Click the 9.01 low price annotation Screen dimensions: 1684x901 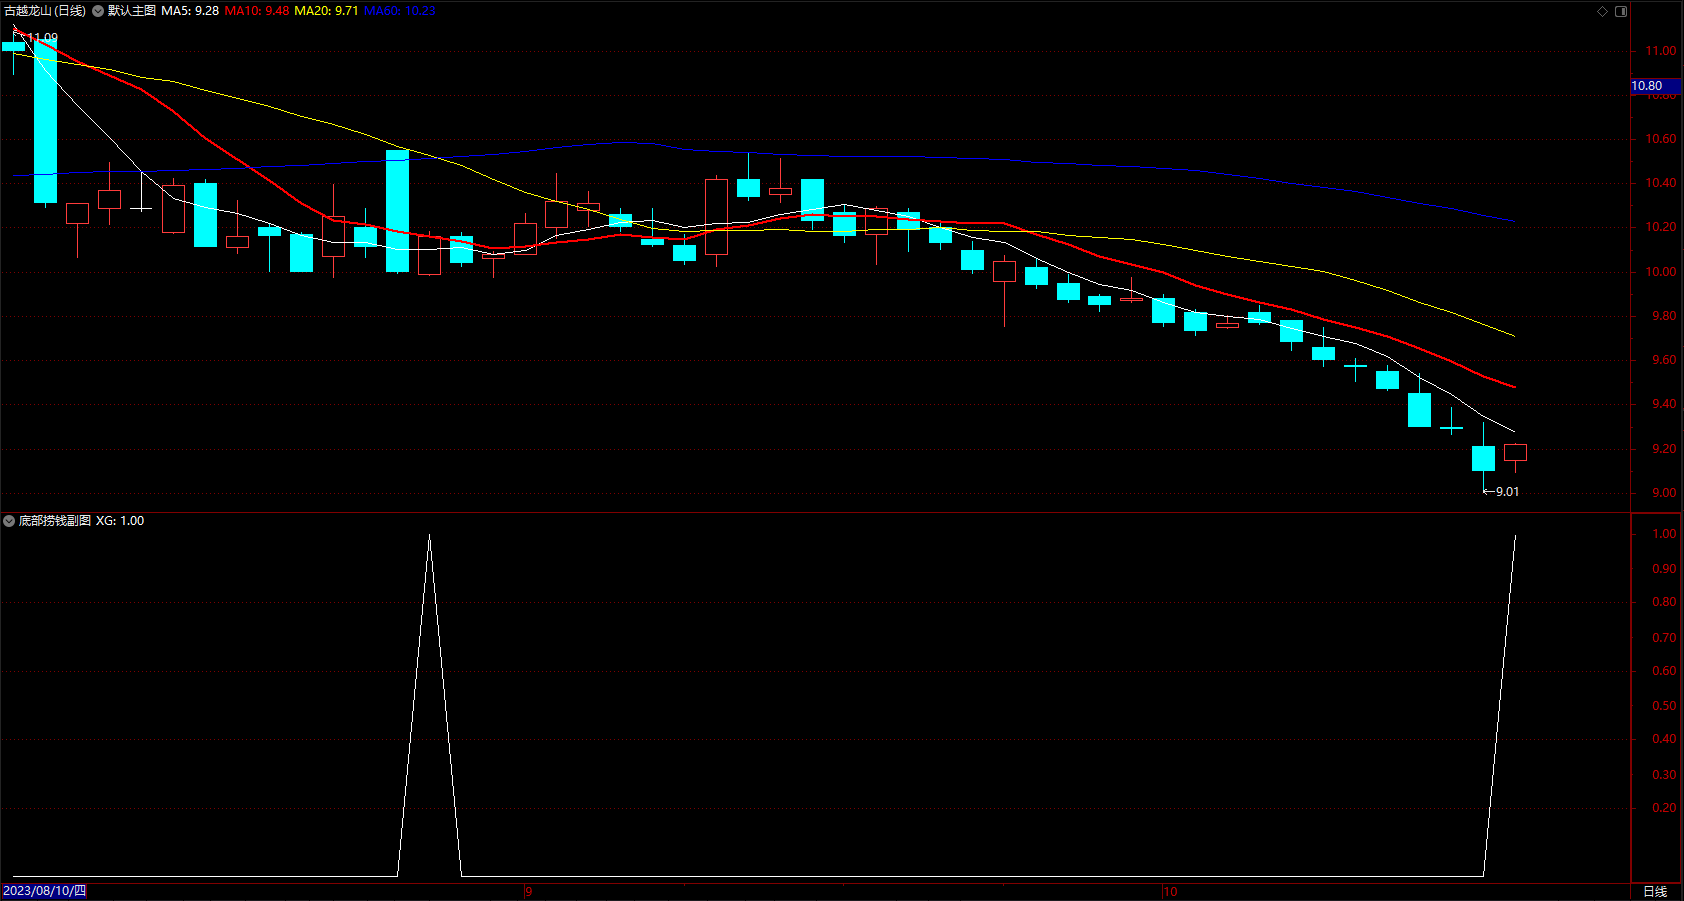click(1507, 492)
